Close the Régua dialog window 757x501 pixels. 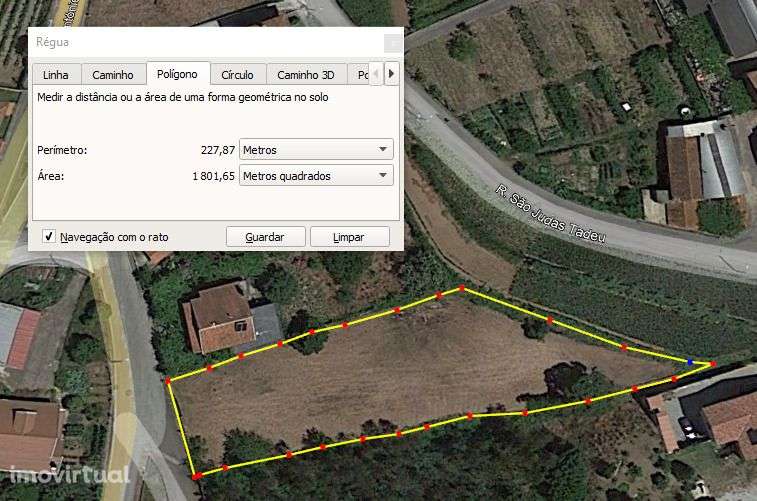(393, 43)
